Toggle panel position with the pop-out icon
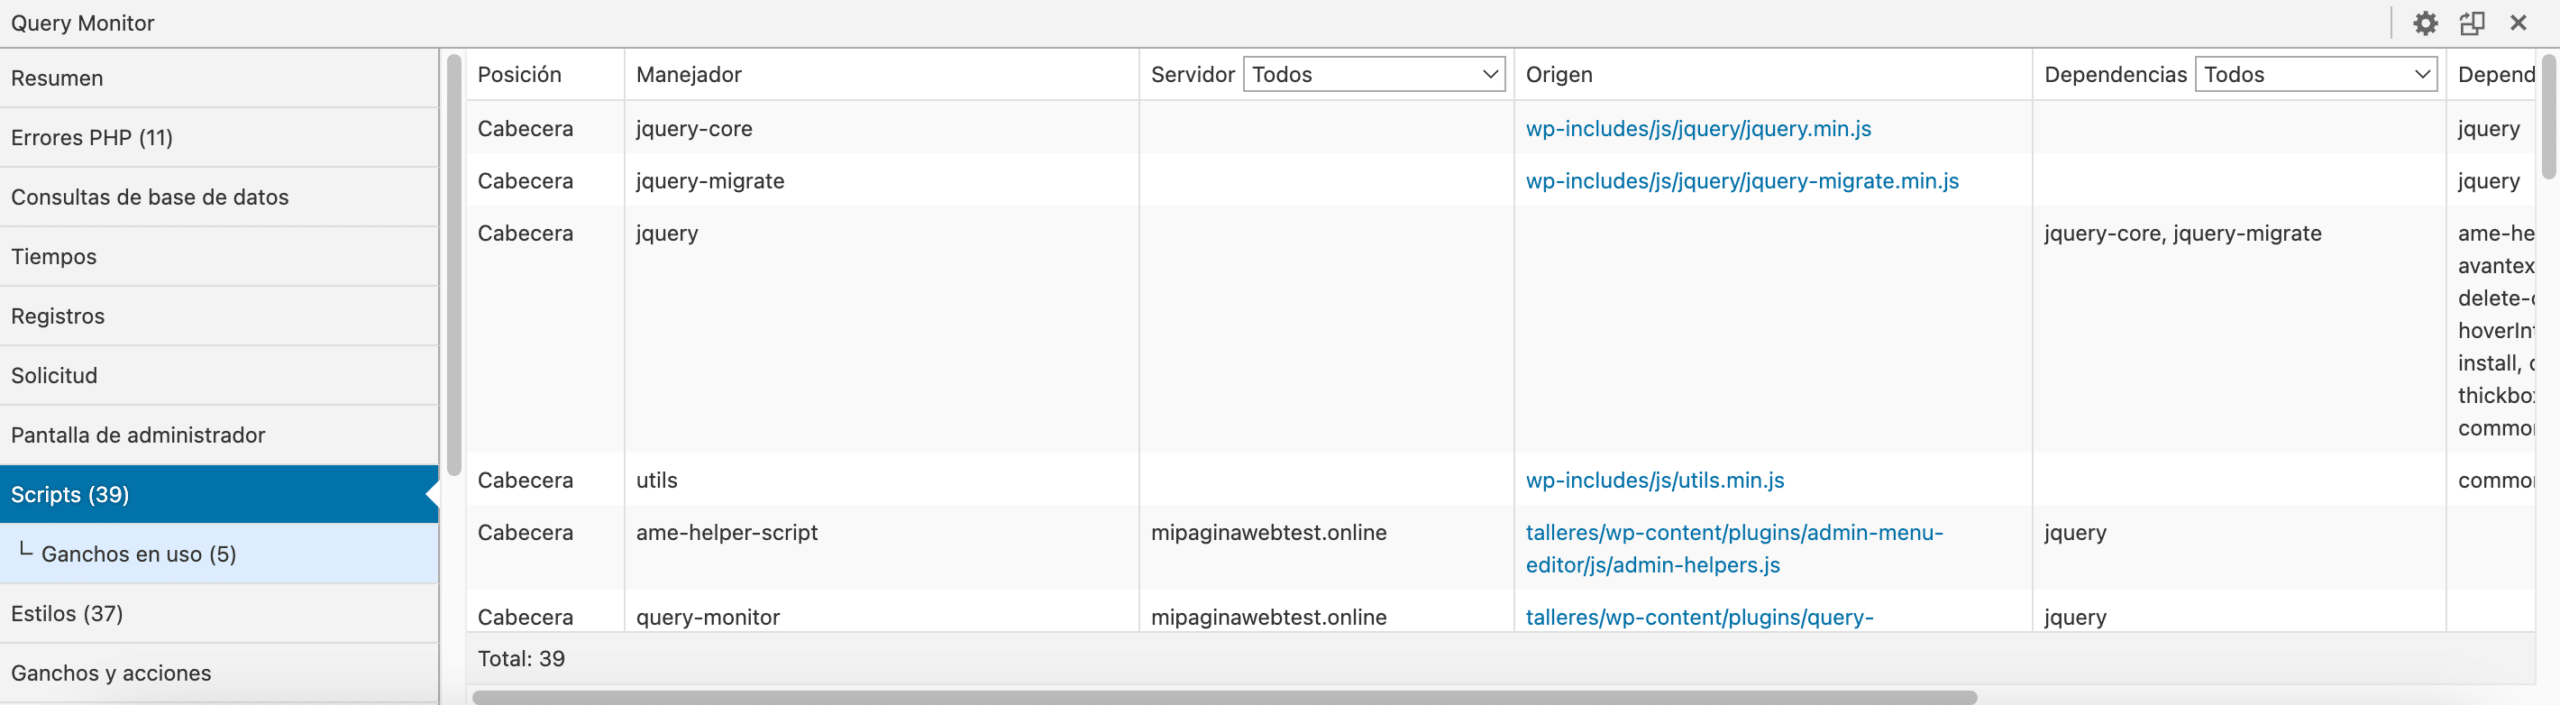2560x705 pixels. [2472, 23]
